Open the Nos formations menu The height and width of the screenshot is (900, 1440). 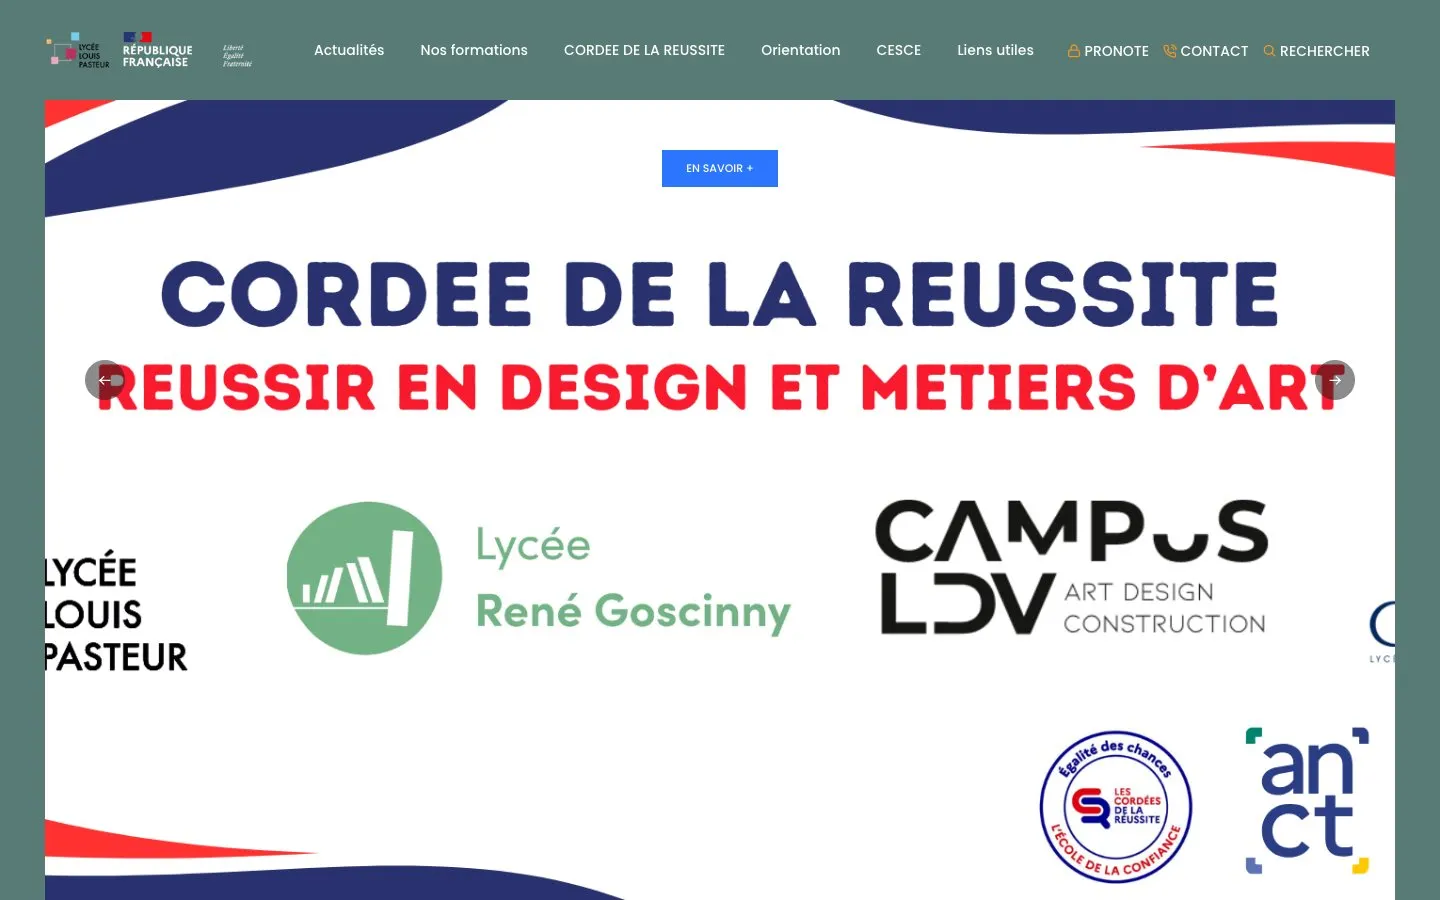pyautogui.click(x=474, y=50)
